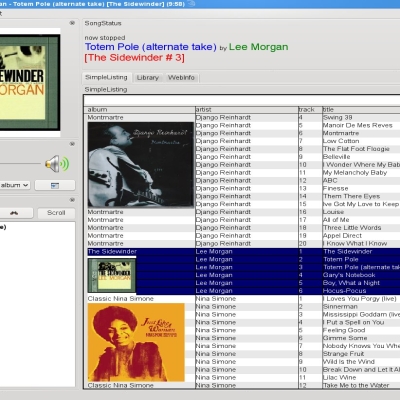Select the 'ABC' track
Screen dimensions: 400x400
point(330,181)
